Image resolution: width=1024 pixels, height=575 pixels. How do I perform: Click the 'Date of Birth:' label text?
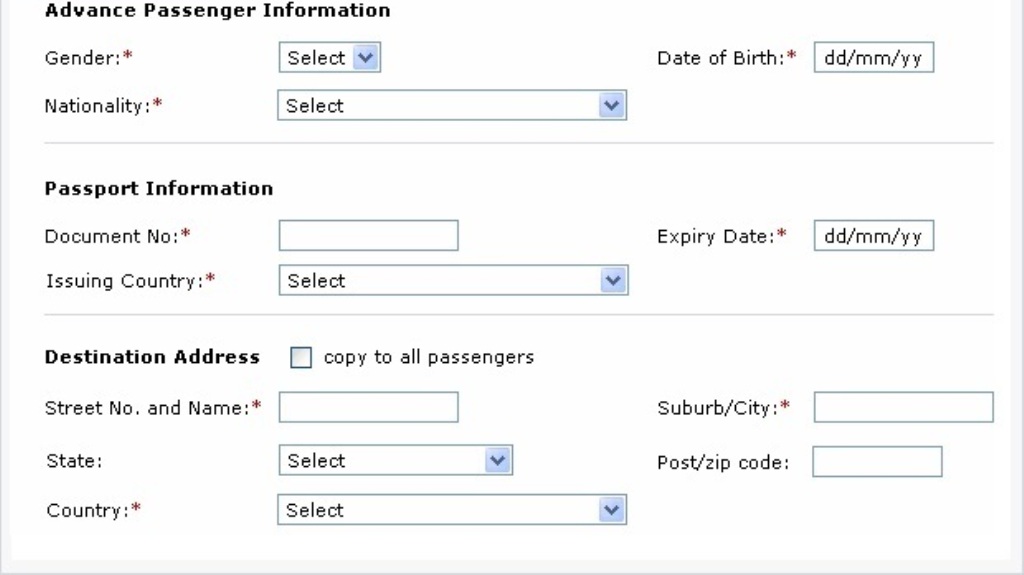tap(720, 58)
